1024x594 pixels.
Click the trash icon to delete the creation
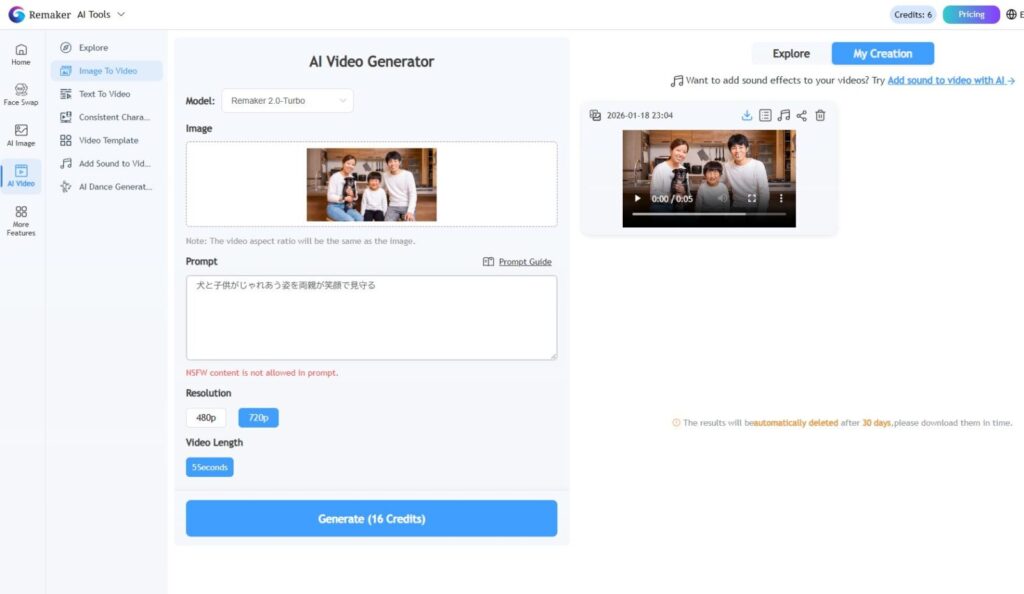[x=820, y=116]
